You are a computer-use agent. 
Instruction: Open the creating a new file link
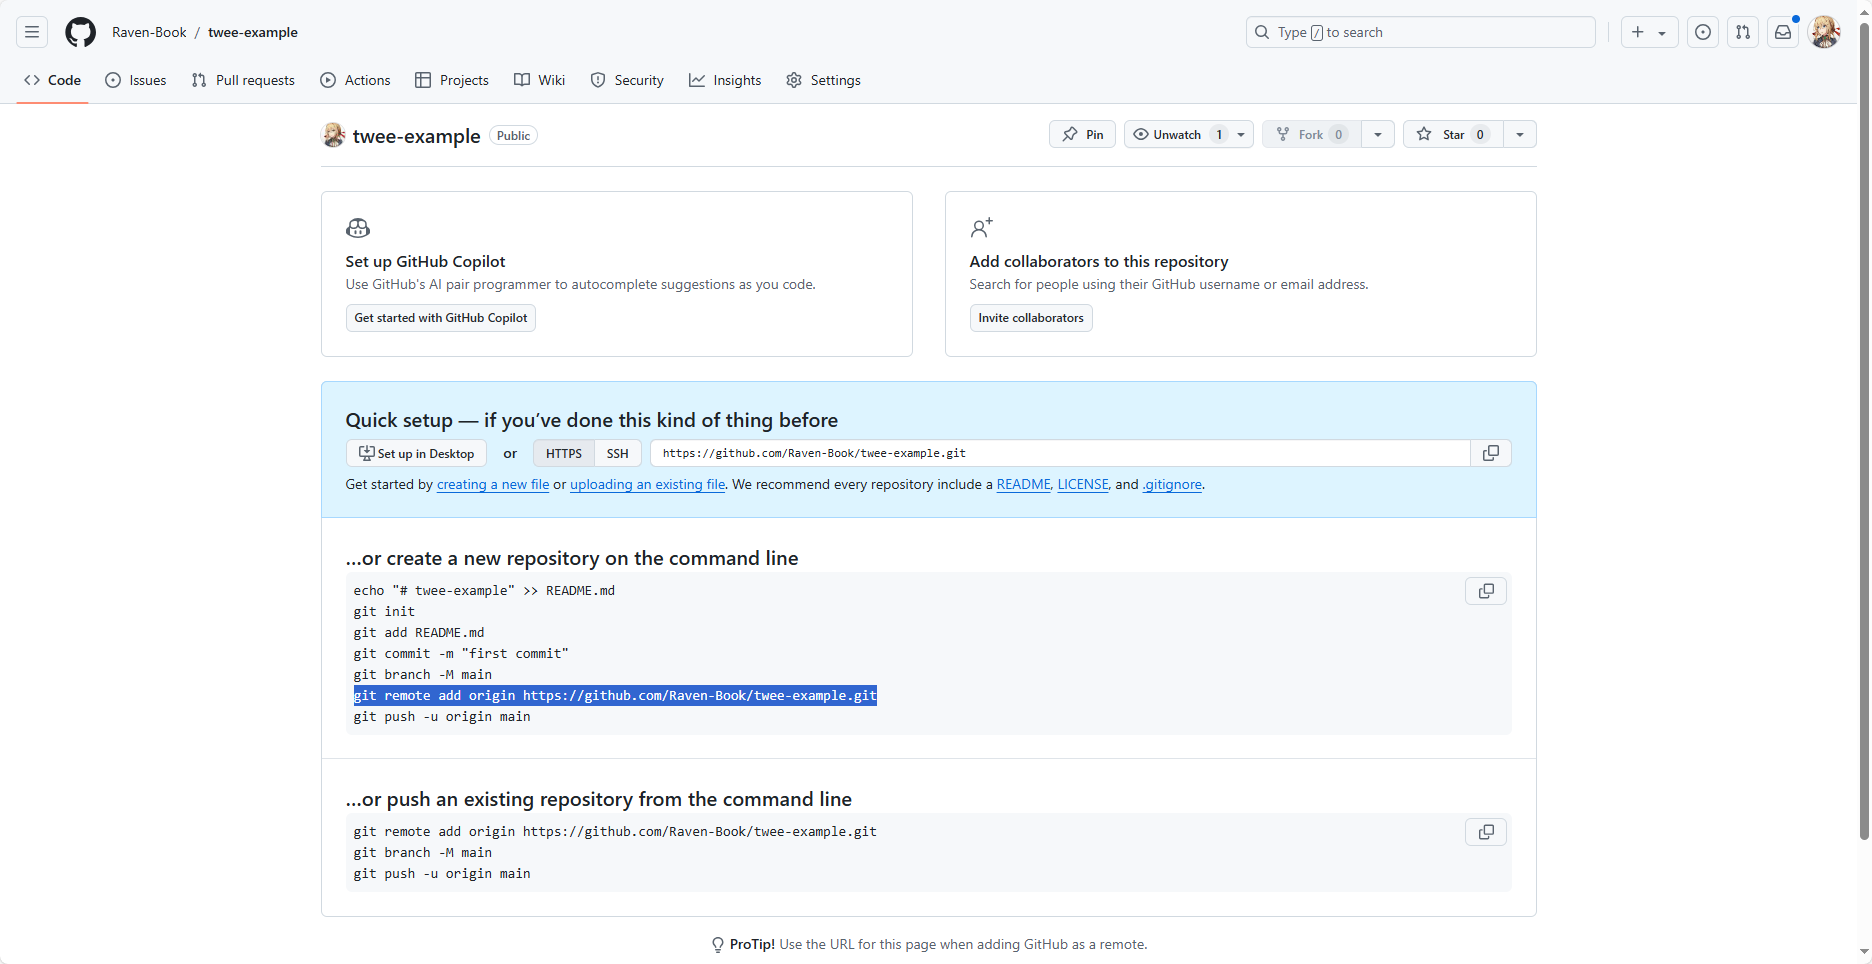click(493, 484)
